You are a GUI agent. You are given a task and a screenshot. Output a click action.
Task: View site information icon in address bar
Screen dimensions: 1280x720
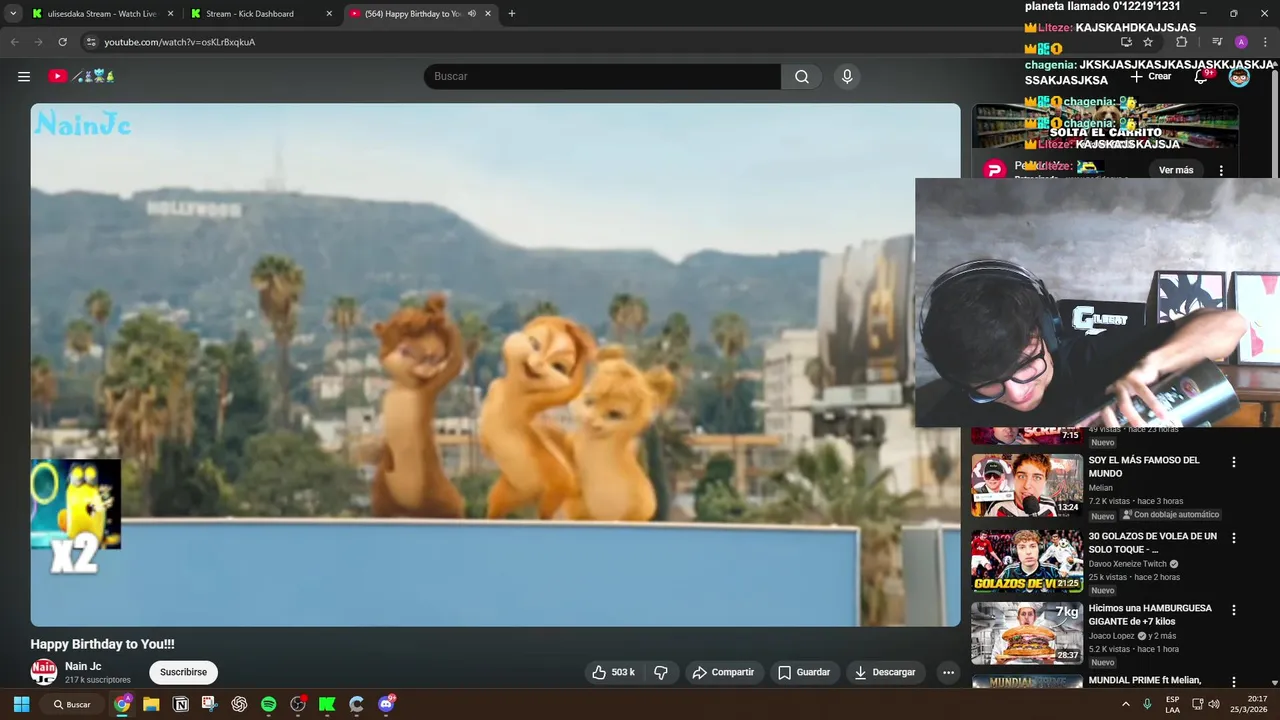click(x=91, y=42)
